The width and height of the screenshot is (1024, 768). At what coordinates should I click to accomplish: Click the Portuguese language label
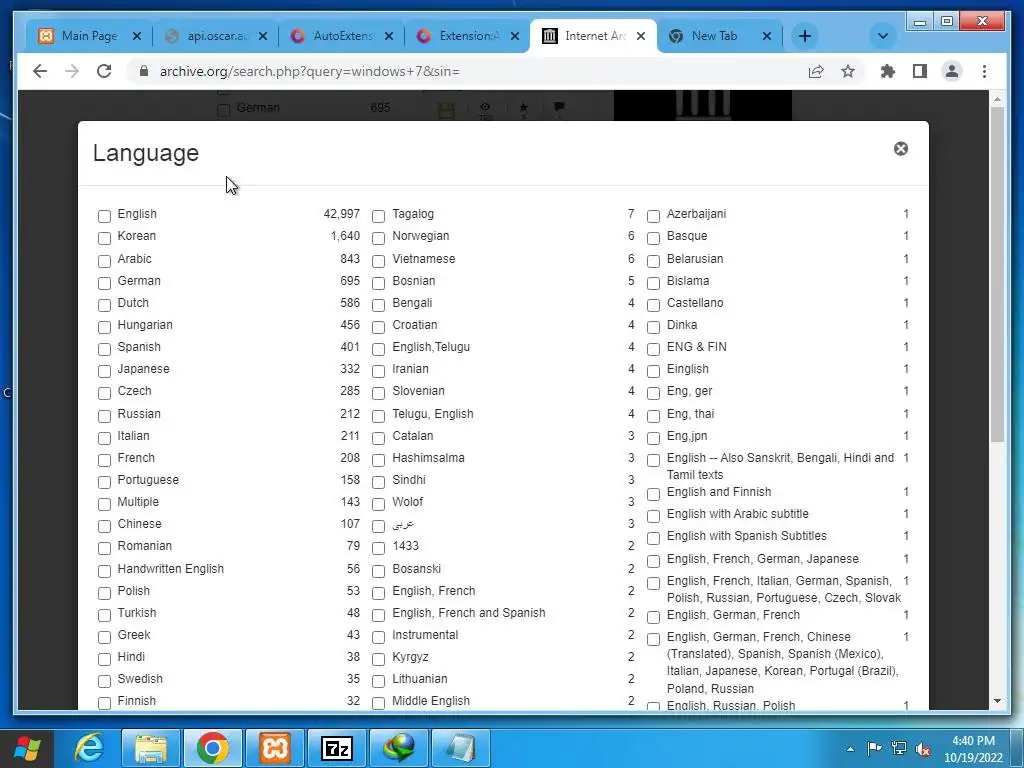point(148,480)
